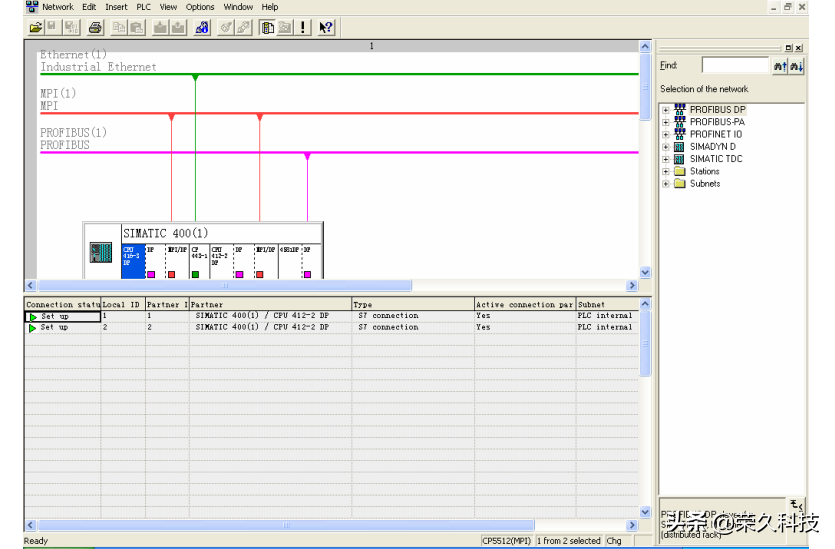Click the search upward binoculars button
Image resolution: width=835 pixels, height=549 pixels.
(x=780, y=66)
